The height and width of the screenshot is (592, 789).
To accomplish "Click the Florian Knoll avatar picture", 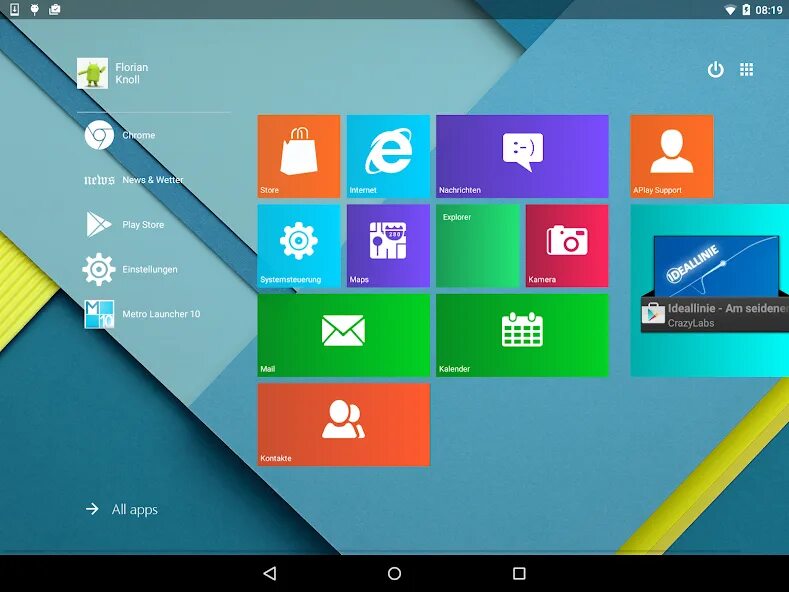I will [93, 73].
